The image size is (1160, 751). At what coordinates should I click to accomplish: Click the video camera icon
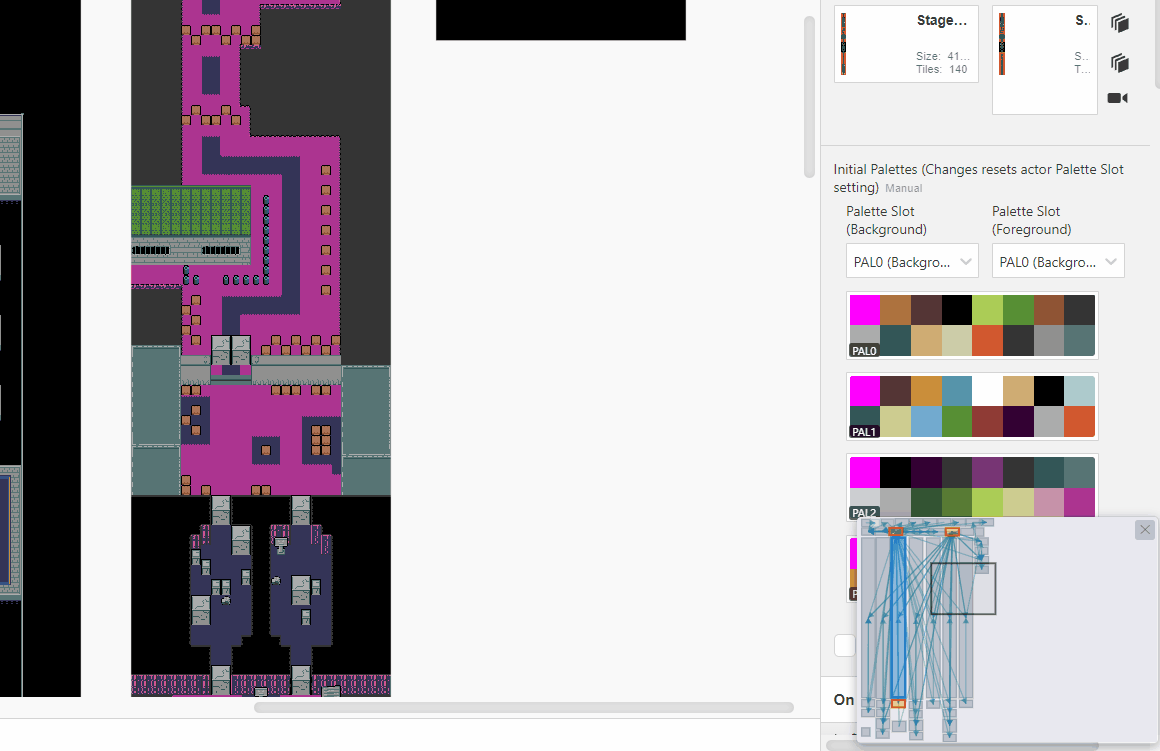pos(1118,98)
